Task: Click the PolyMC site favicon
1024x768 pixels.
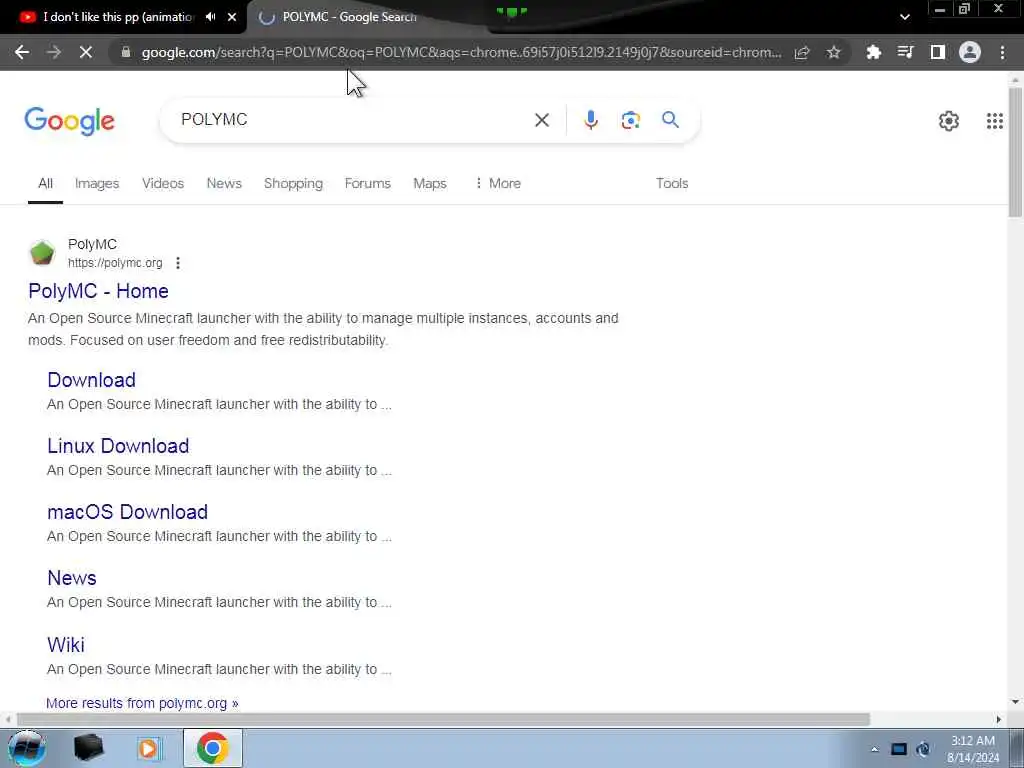Action: coord(42,253)
